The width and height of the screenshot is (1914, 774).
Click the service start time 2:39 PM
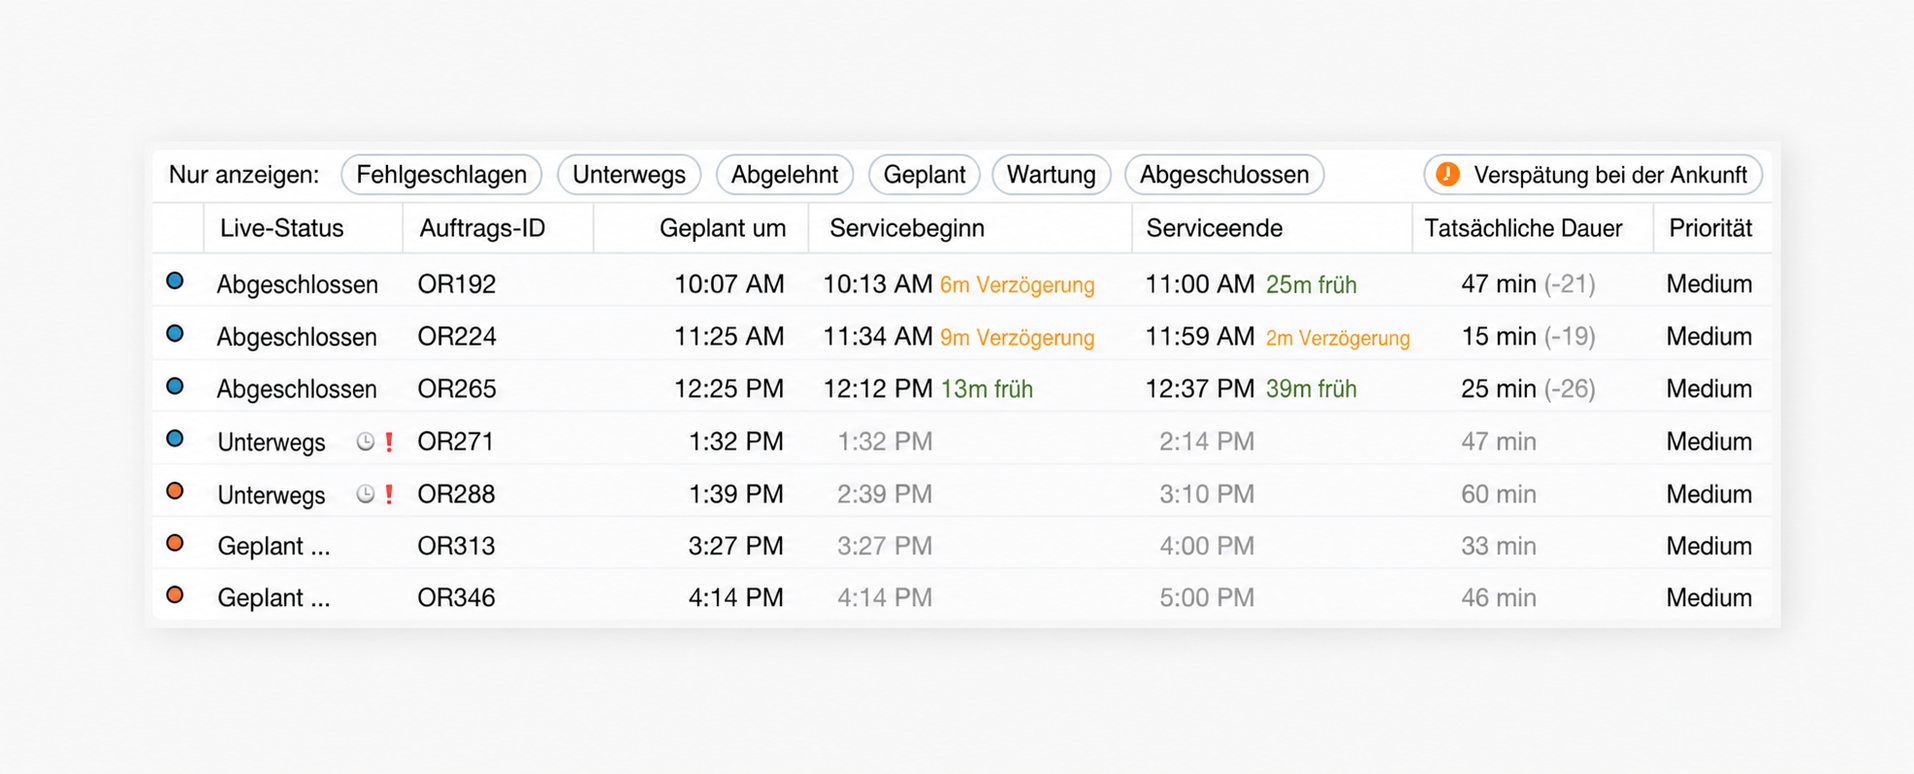point(885,494)
